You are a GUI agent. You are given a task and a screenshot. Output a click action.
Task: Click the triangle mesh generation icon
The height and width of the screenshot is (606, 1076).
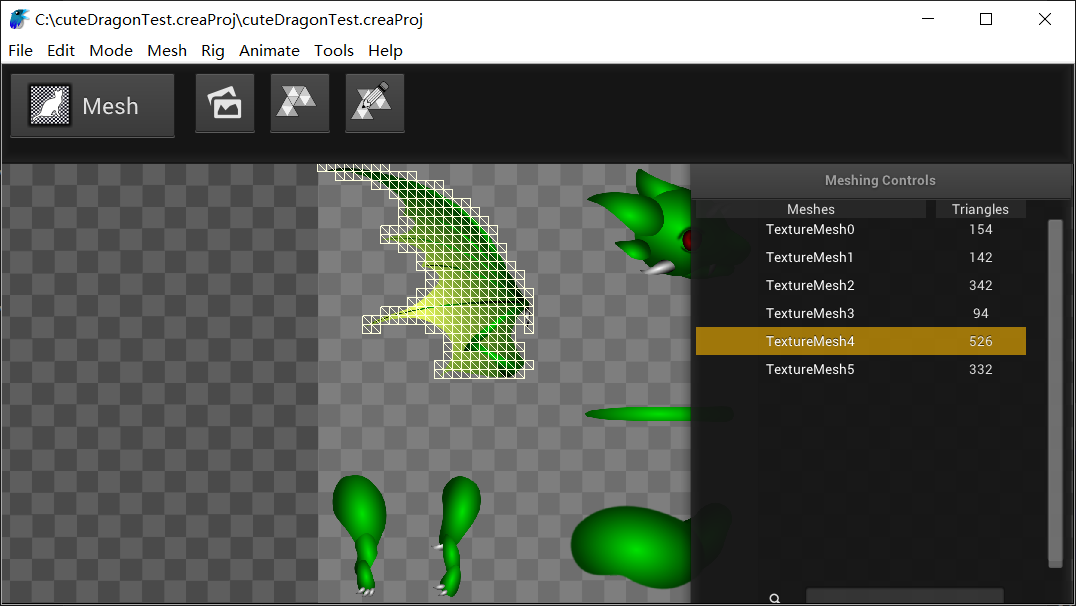click(299, 103)
